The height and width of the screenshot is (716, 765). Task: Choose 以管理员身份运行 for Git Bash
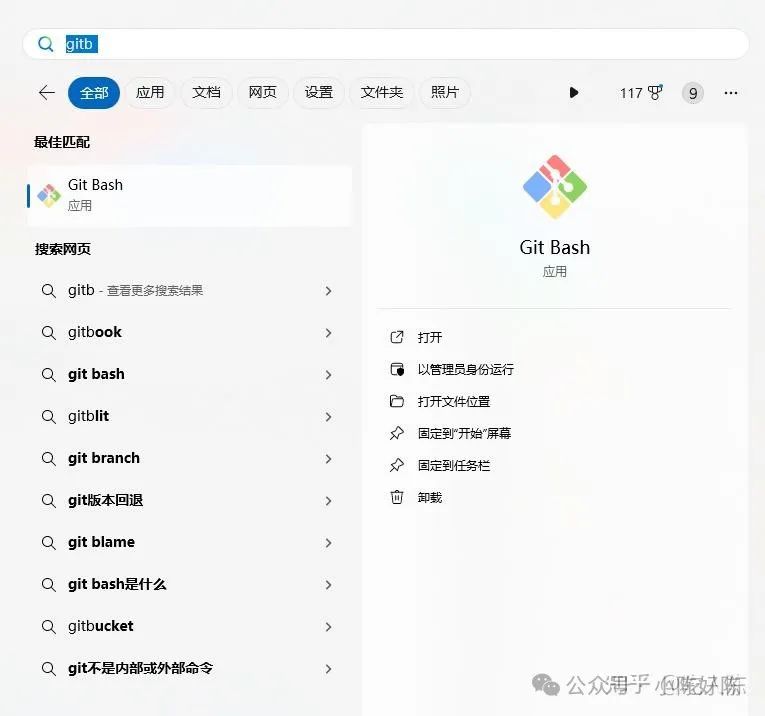click(x=465, y=370)
